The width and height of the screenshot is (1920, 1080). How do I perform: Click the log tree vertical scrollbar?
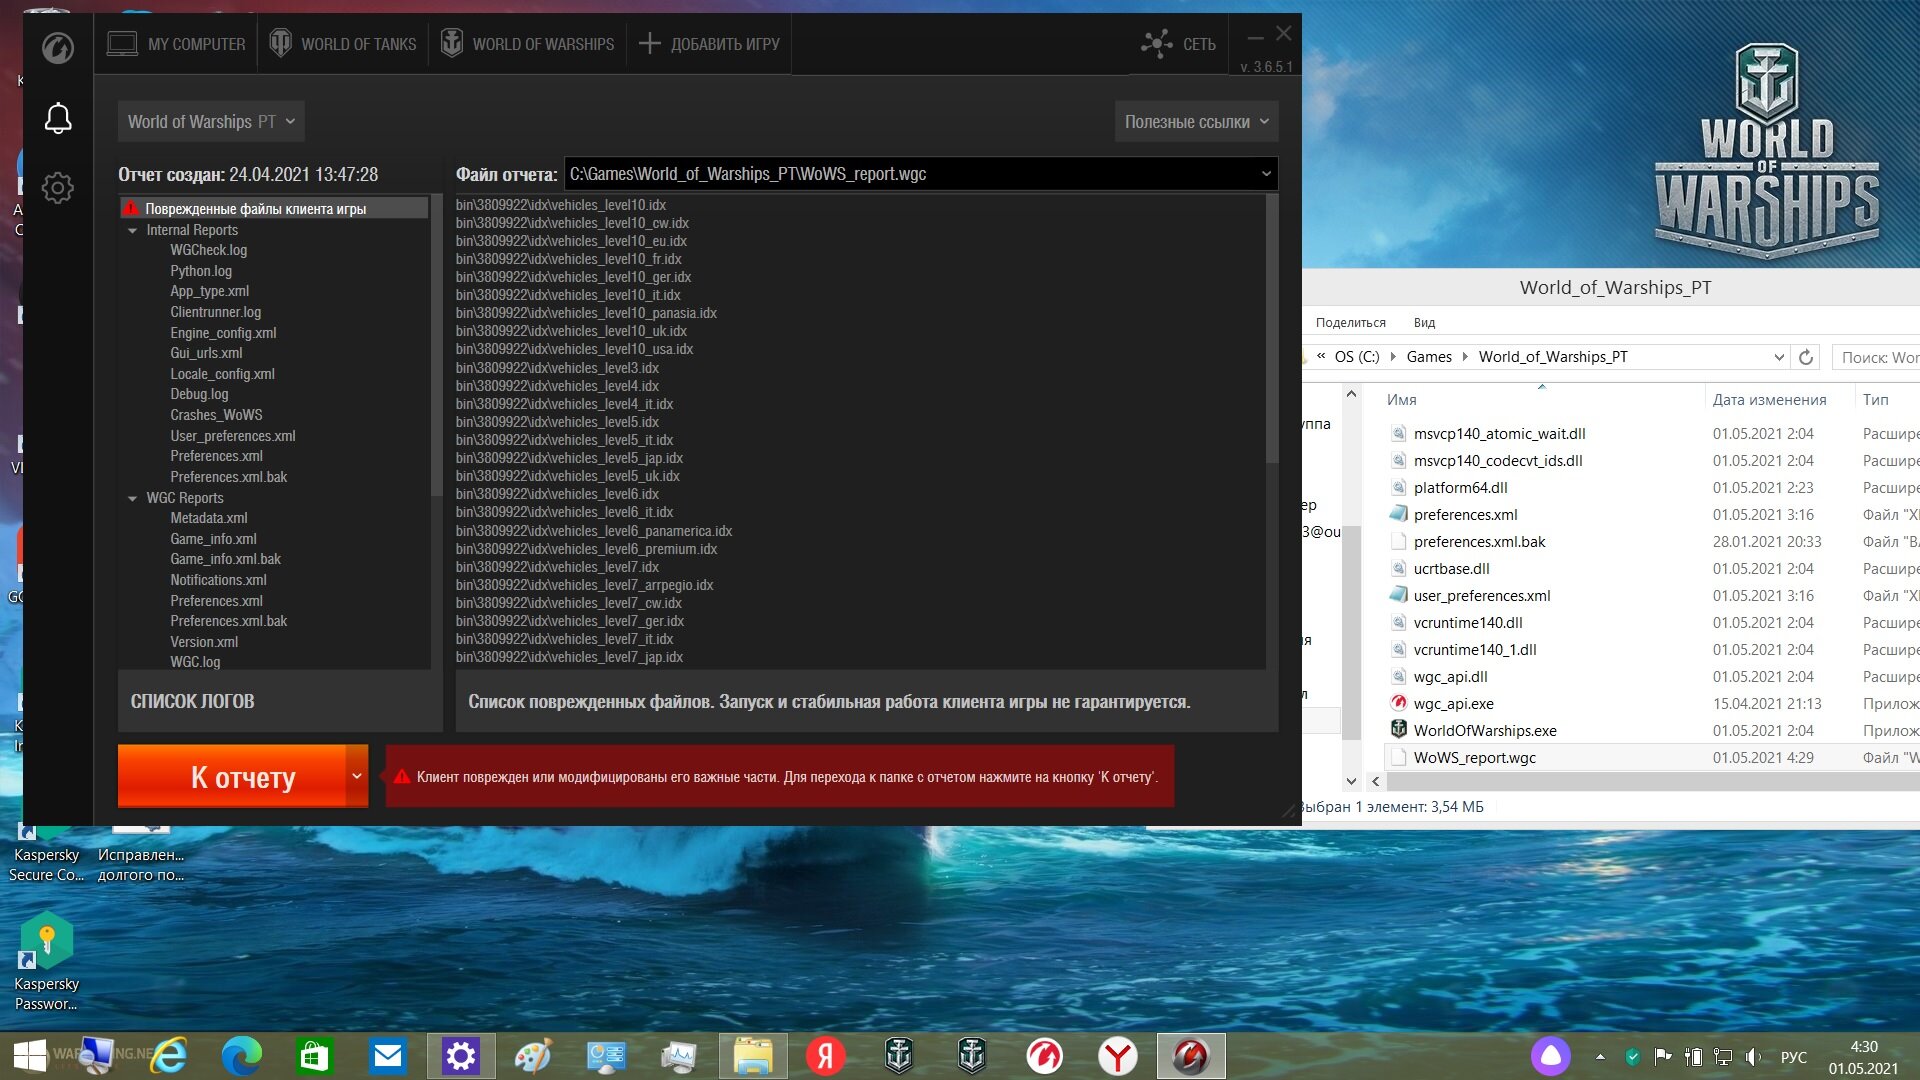[436, 345]
